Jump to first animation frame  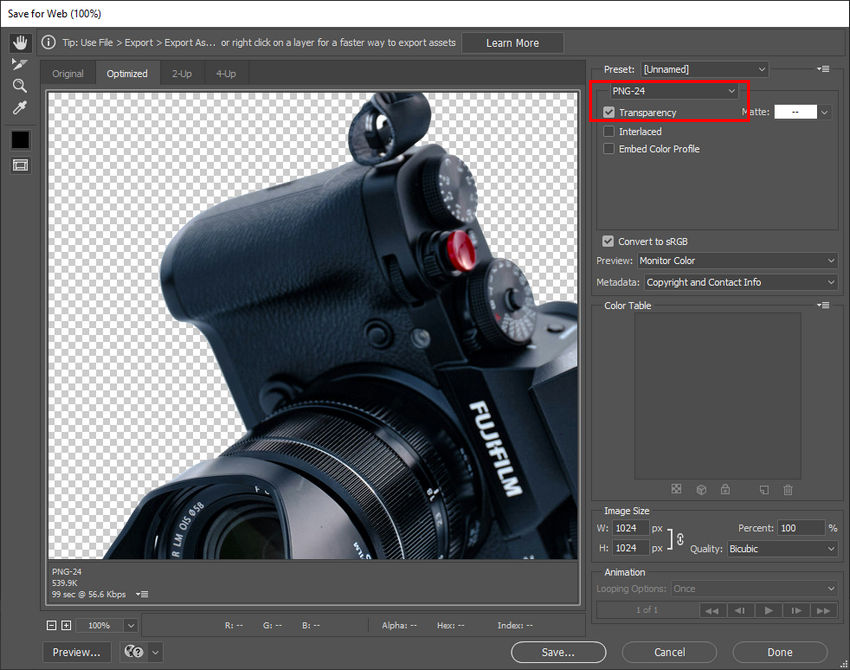coord(712,610)
